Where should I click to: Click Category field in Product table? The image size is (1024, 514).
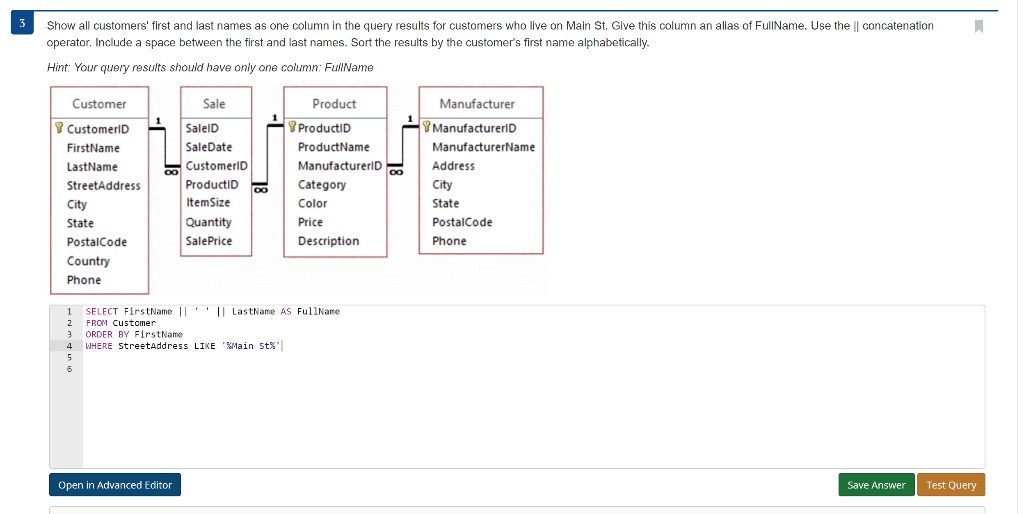click(x=322, y=185)
